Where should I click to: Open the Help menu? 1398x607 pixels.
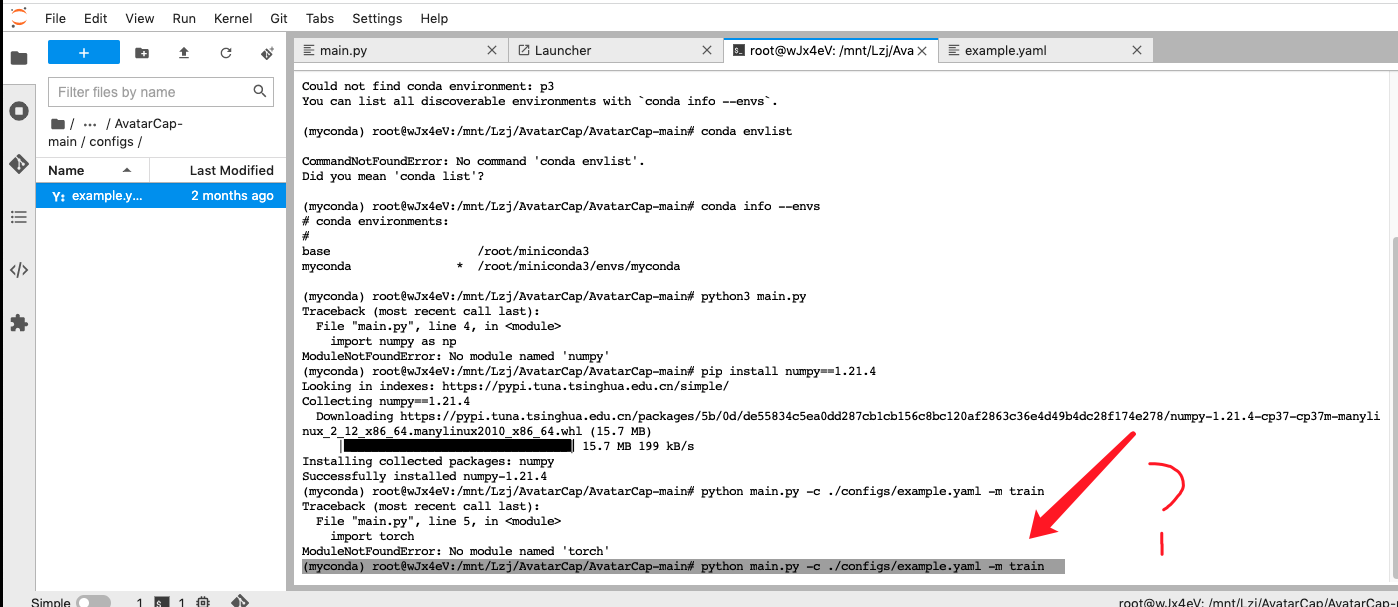pos(434,18)
